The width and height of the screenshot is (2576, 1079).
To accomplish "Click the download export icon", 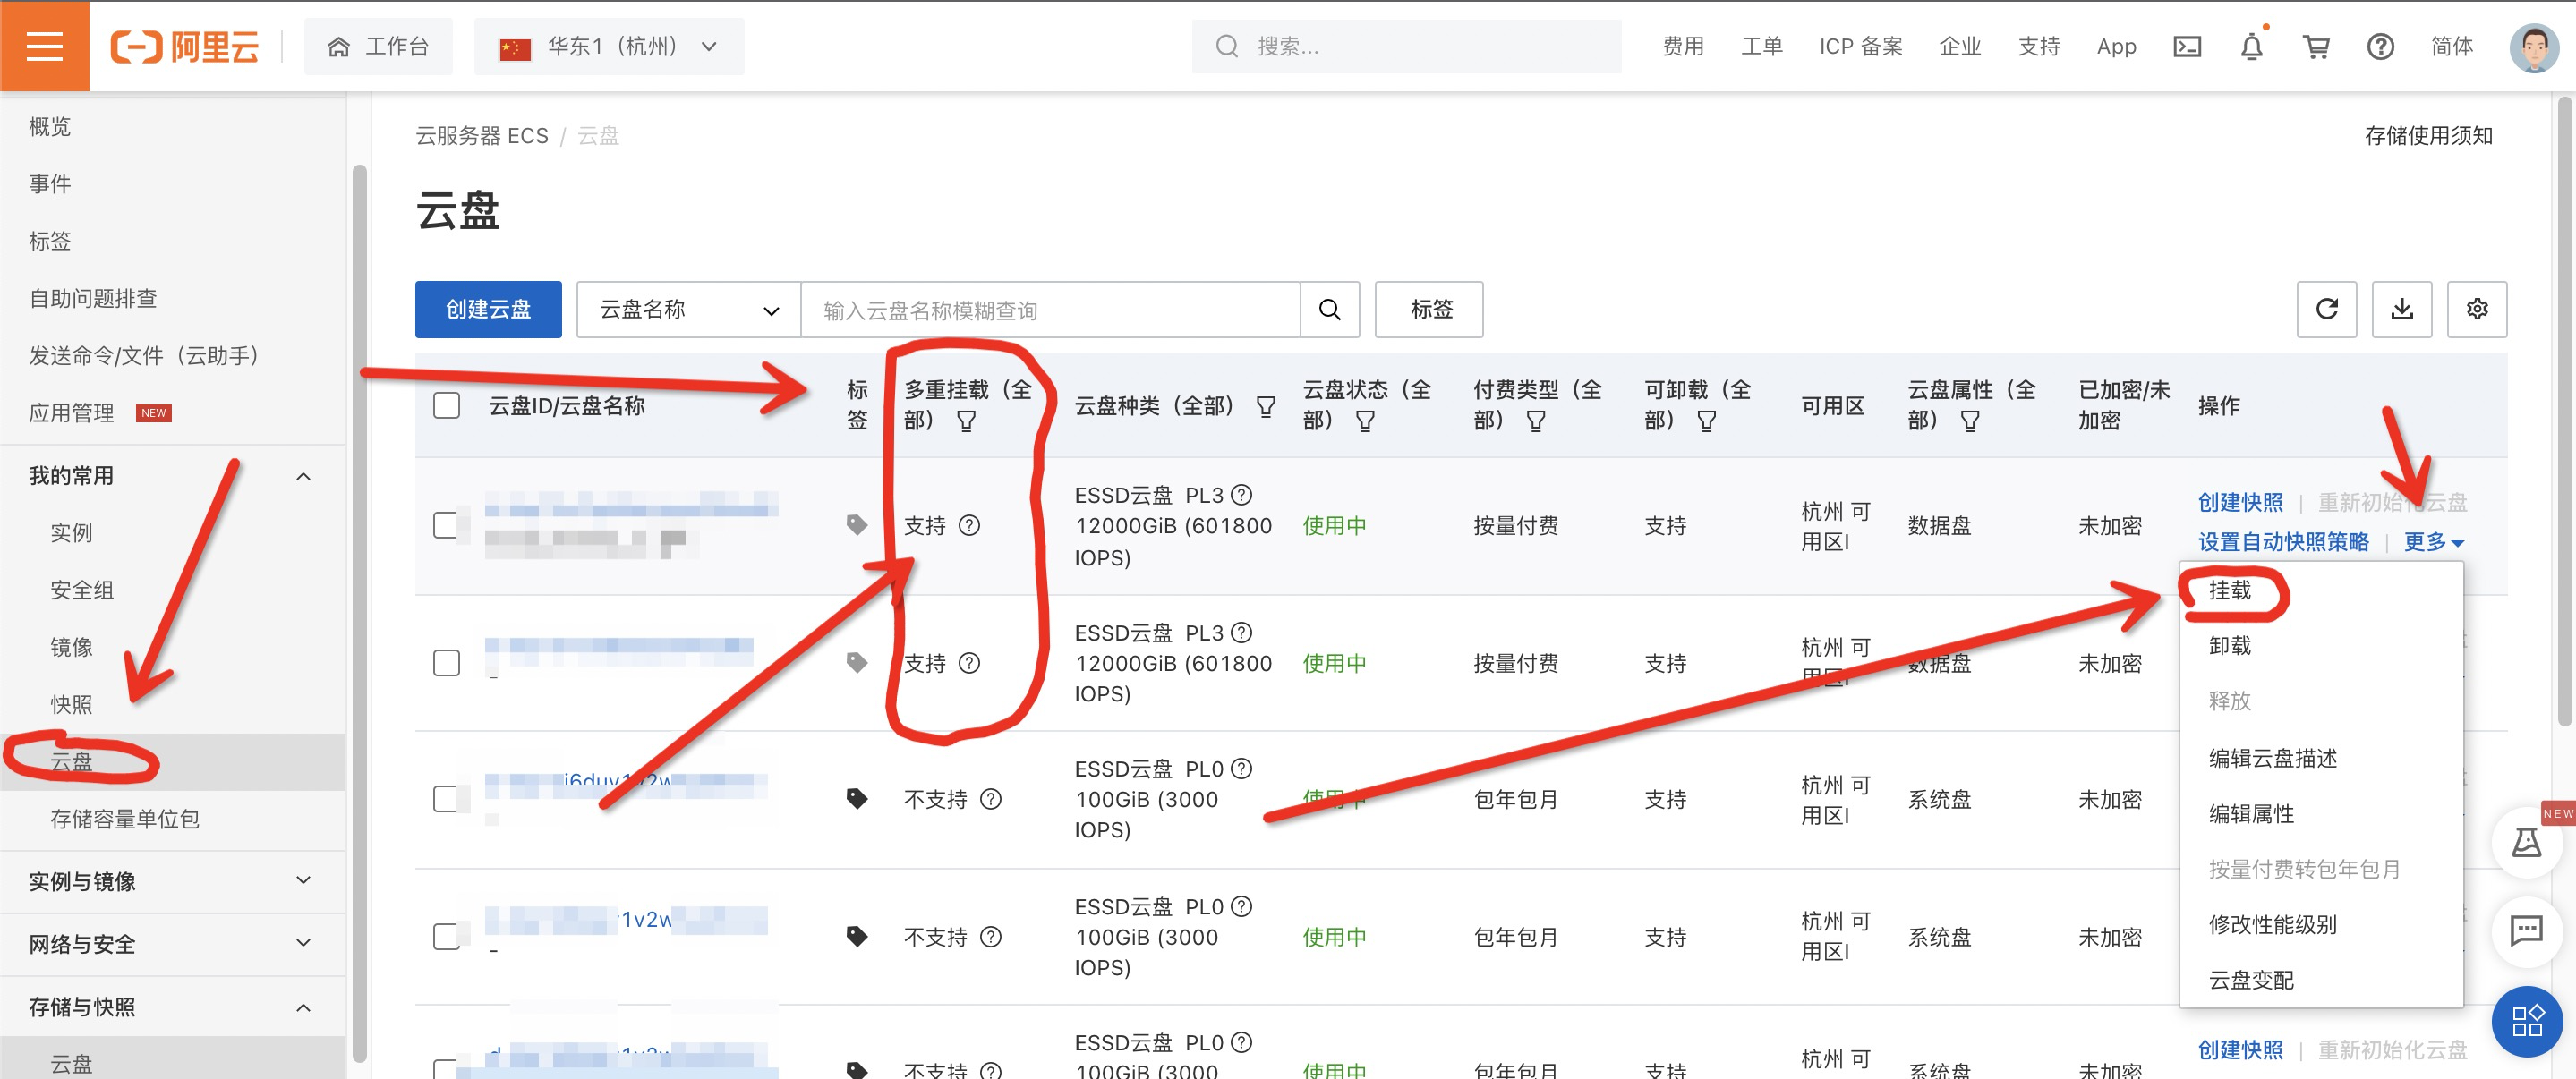I will click(2401, 309).
